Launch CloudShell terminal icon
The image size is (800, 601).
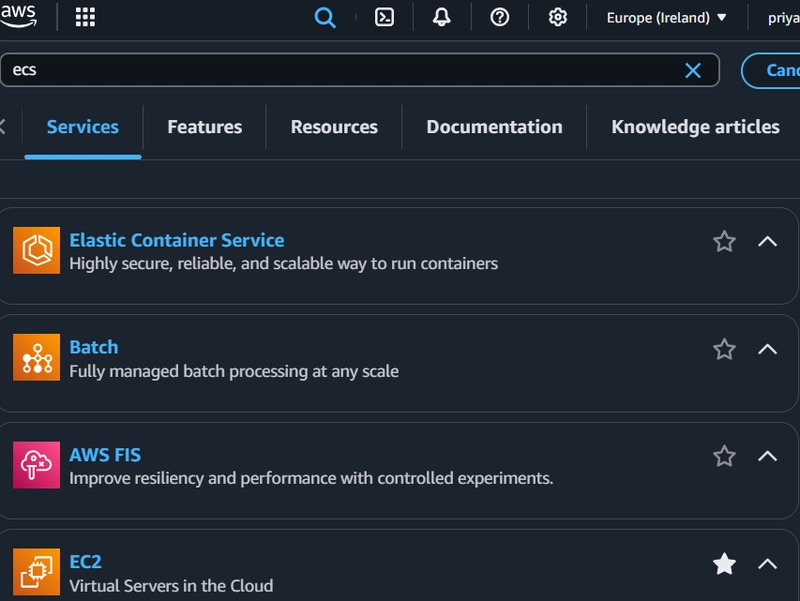[384, 17]
